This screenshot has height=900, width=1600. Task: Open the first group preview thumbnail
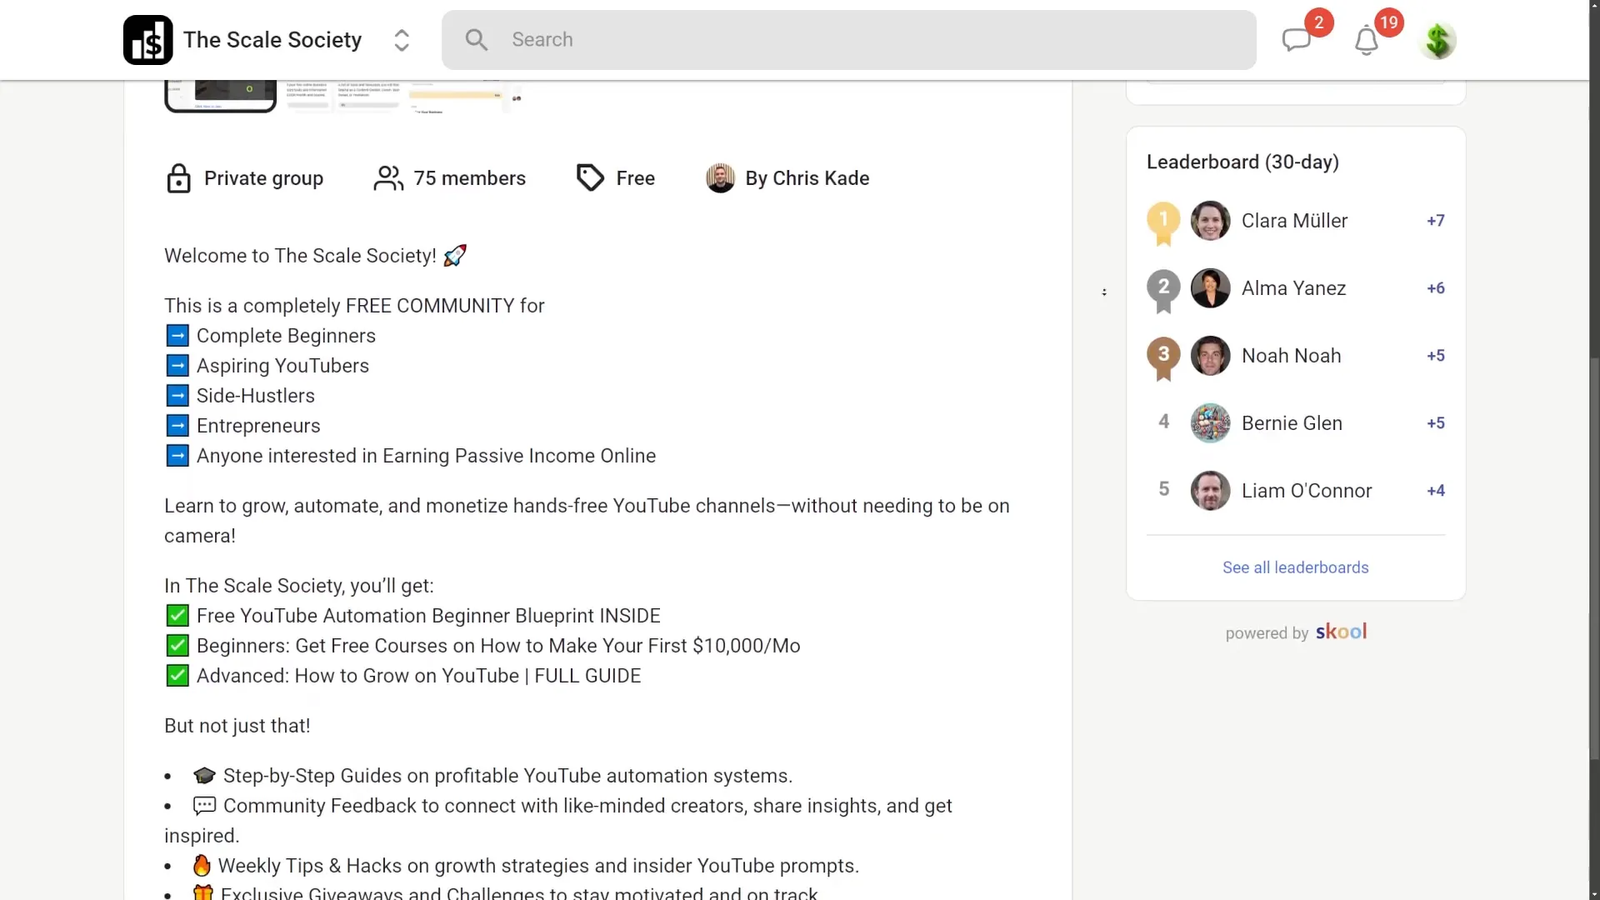pos(220,97)
